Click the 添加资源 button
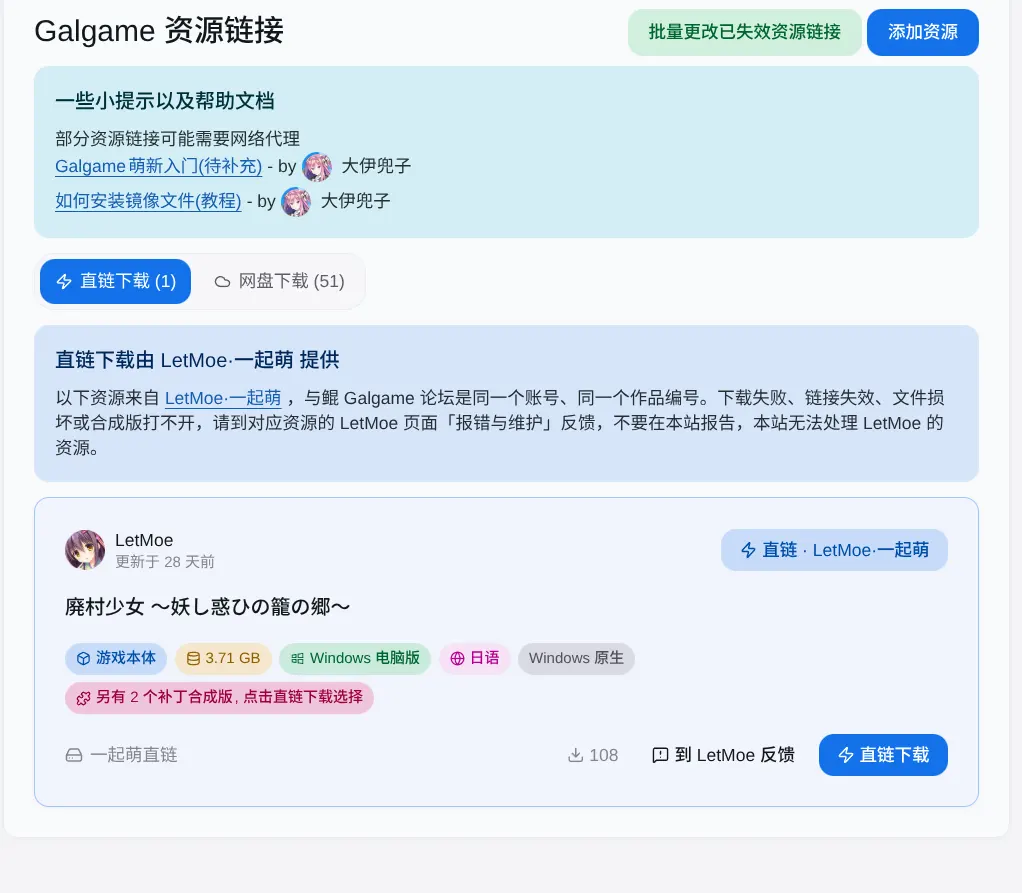The image size is (1022, 893). click(x=923, y=32)
